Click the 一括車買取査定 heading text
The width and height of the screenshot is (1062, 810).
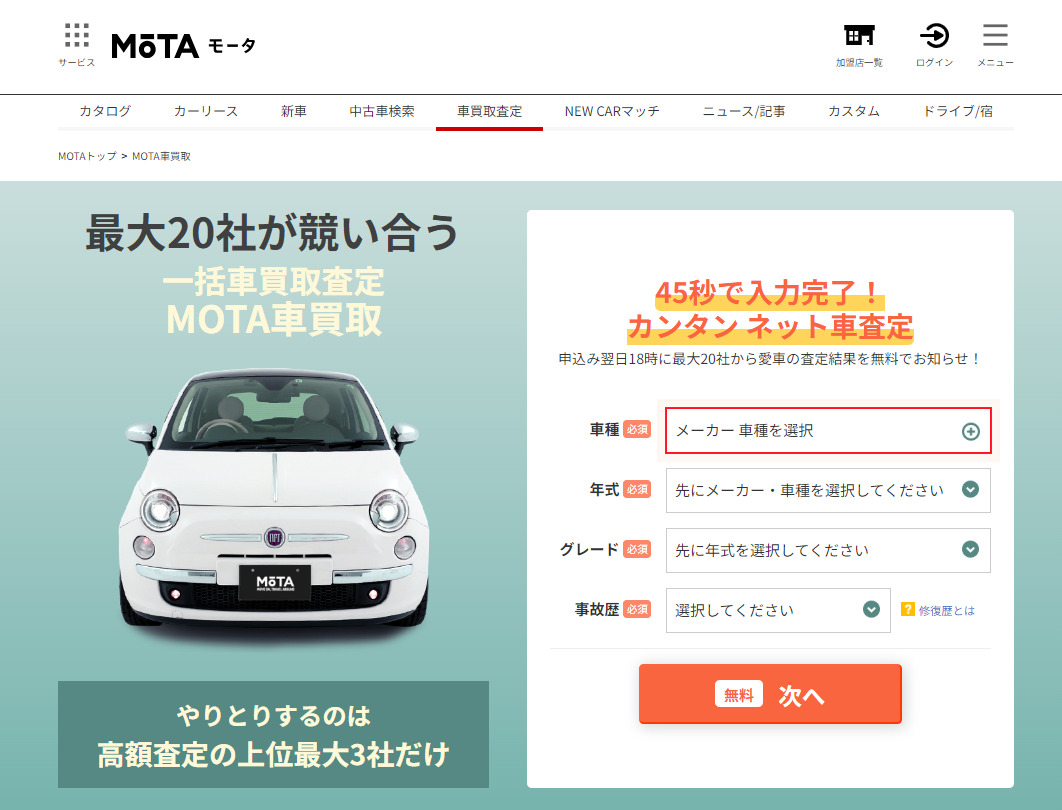tap(273, 282)
